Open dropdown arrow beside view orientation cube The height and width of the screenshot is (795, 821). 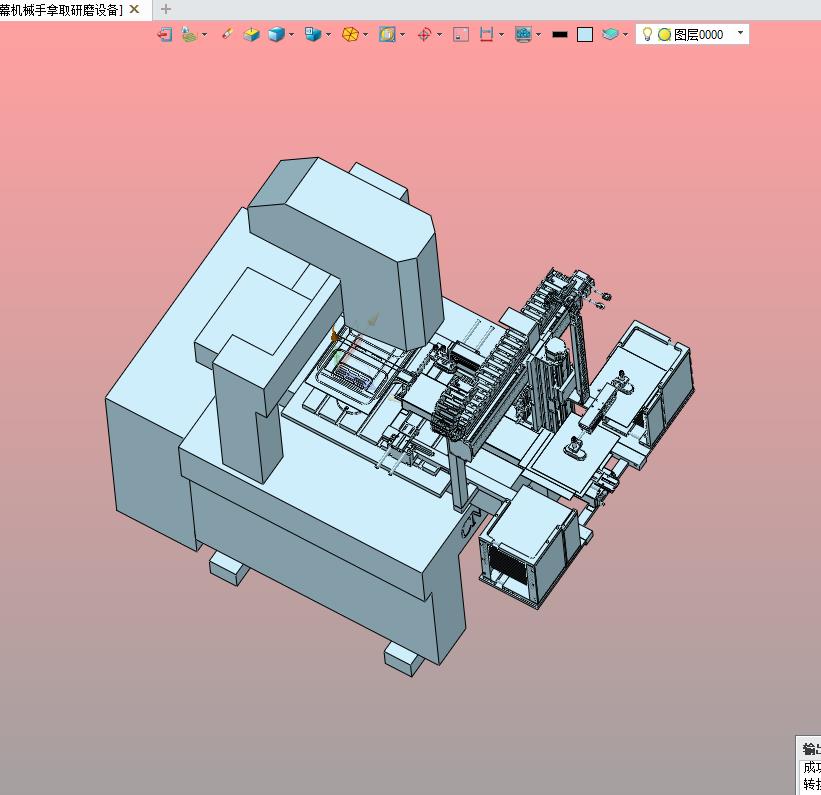coord(328,35)
